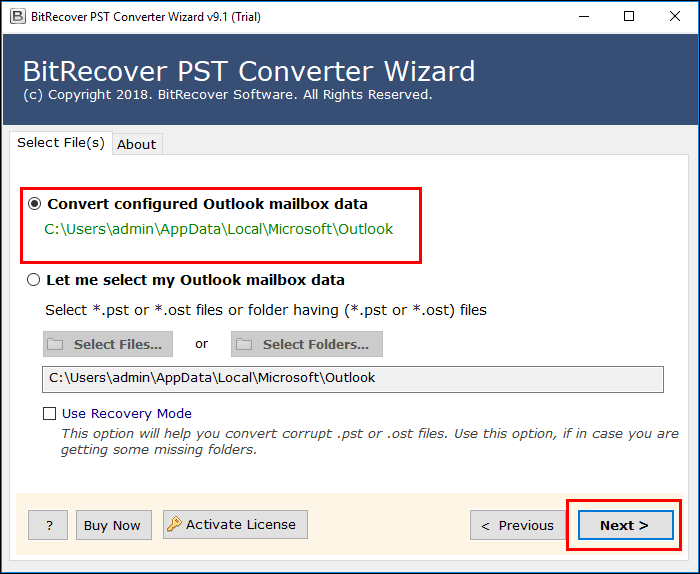This screenshot has height=574, width=700.
Task: Enable the Use Recovery Mode checkbox
Action: pos(49,414)
